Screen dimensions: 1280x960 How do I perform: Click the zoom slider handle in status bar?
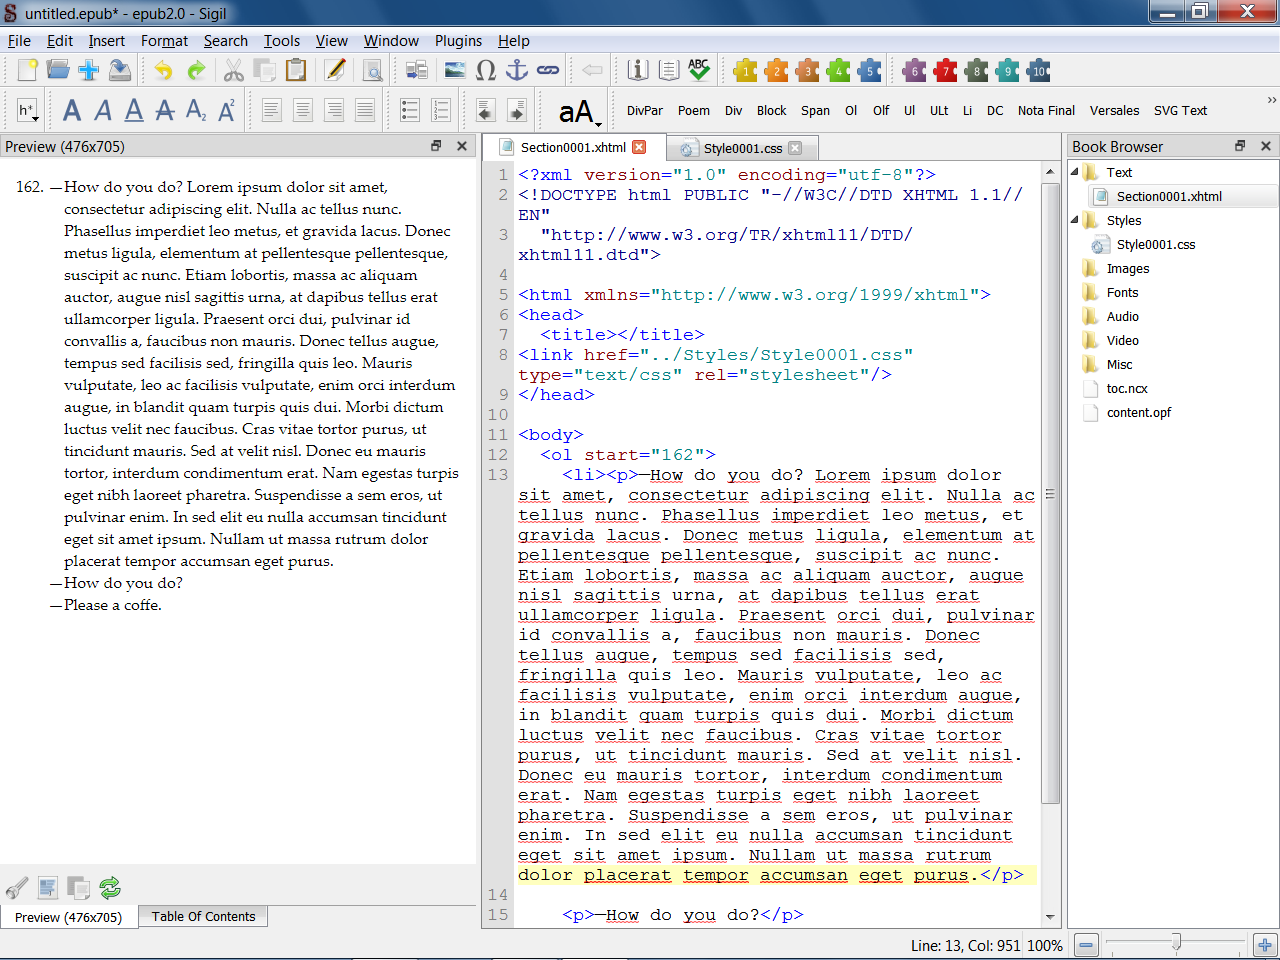tap(1176, 943)
